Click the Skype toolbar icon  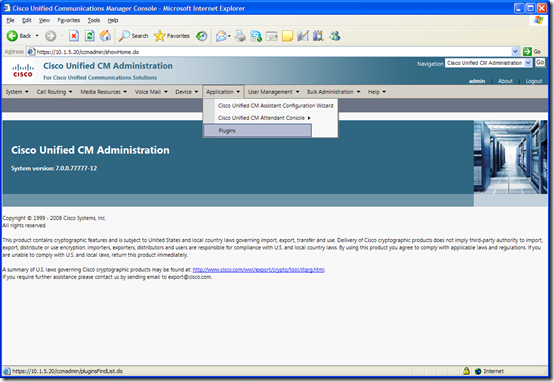click(x=256, y=36)
